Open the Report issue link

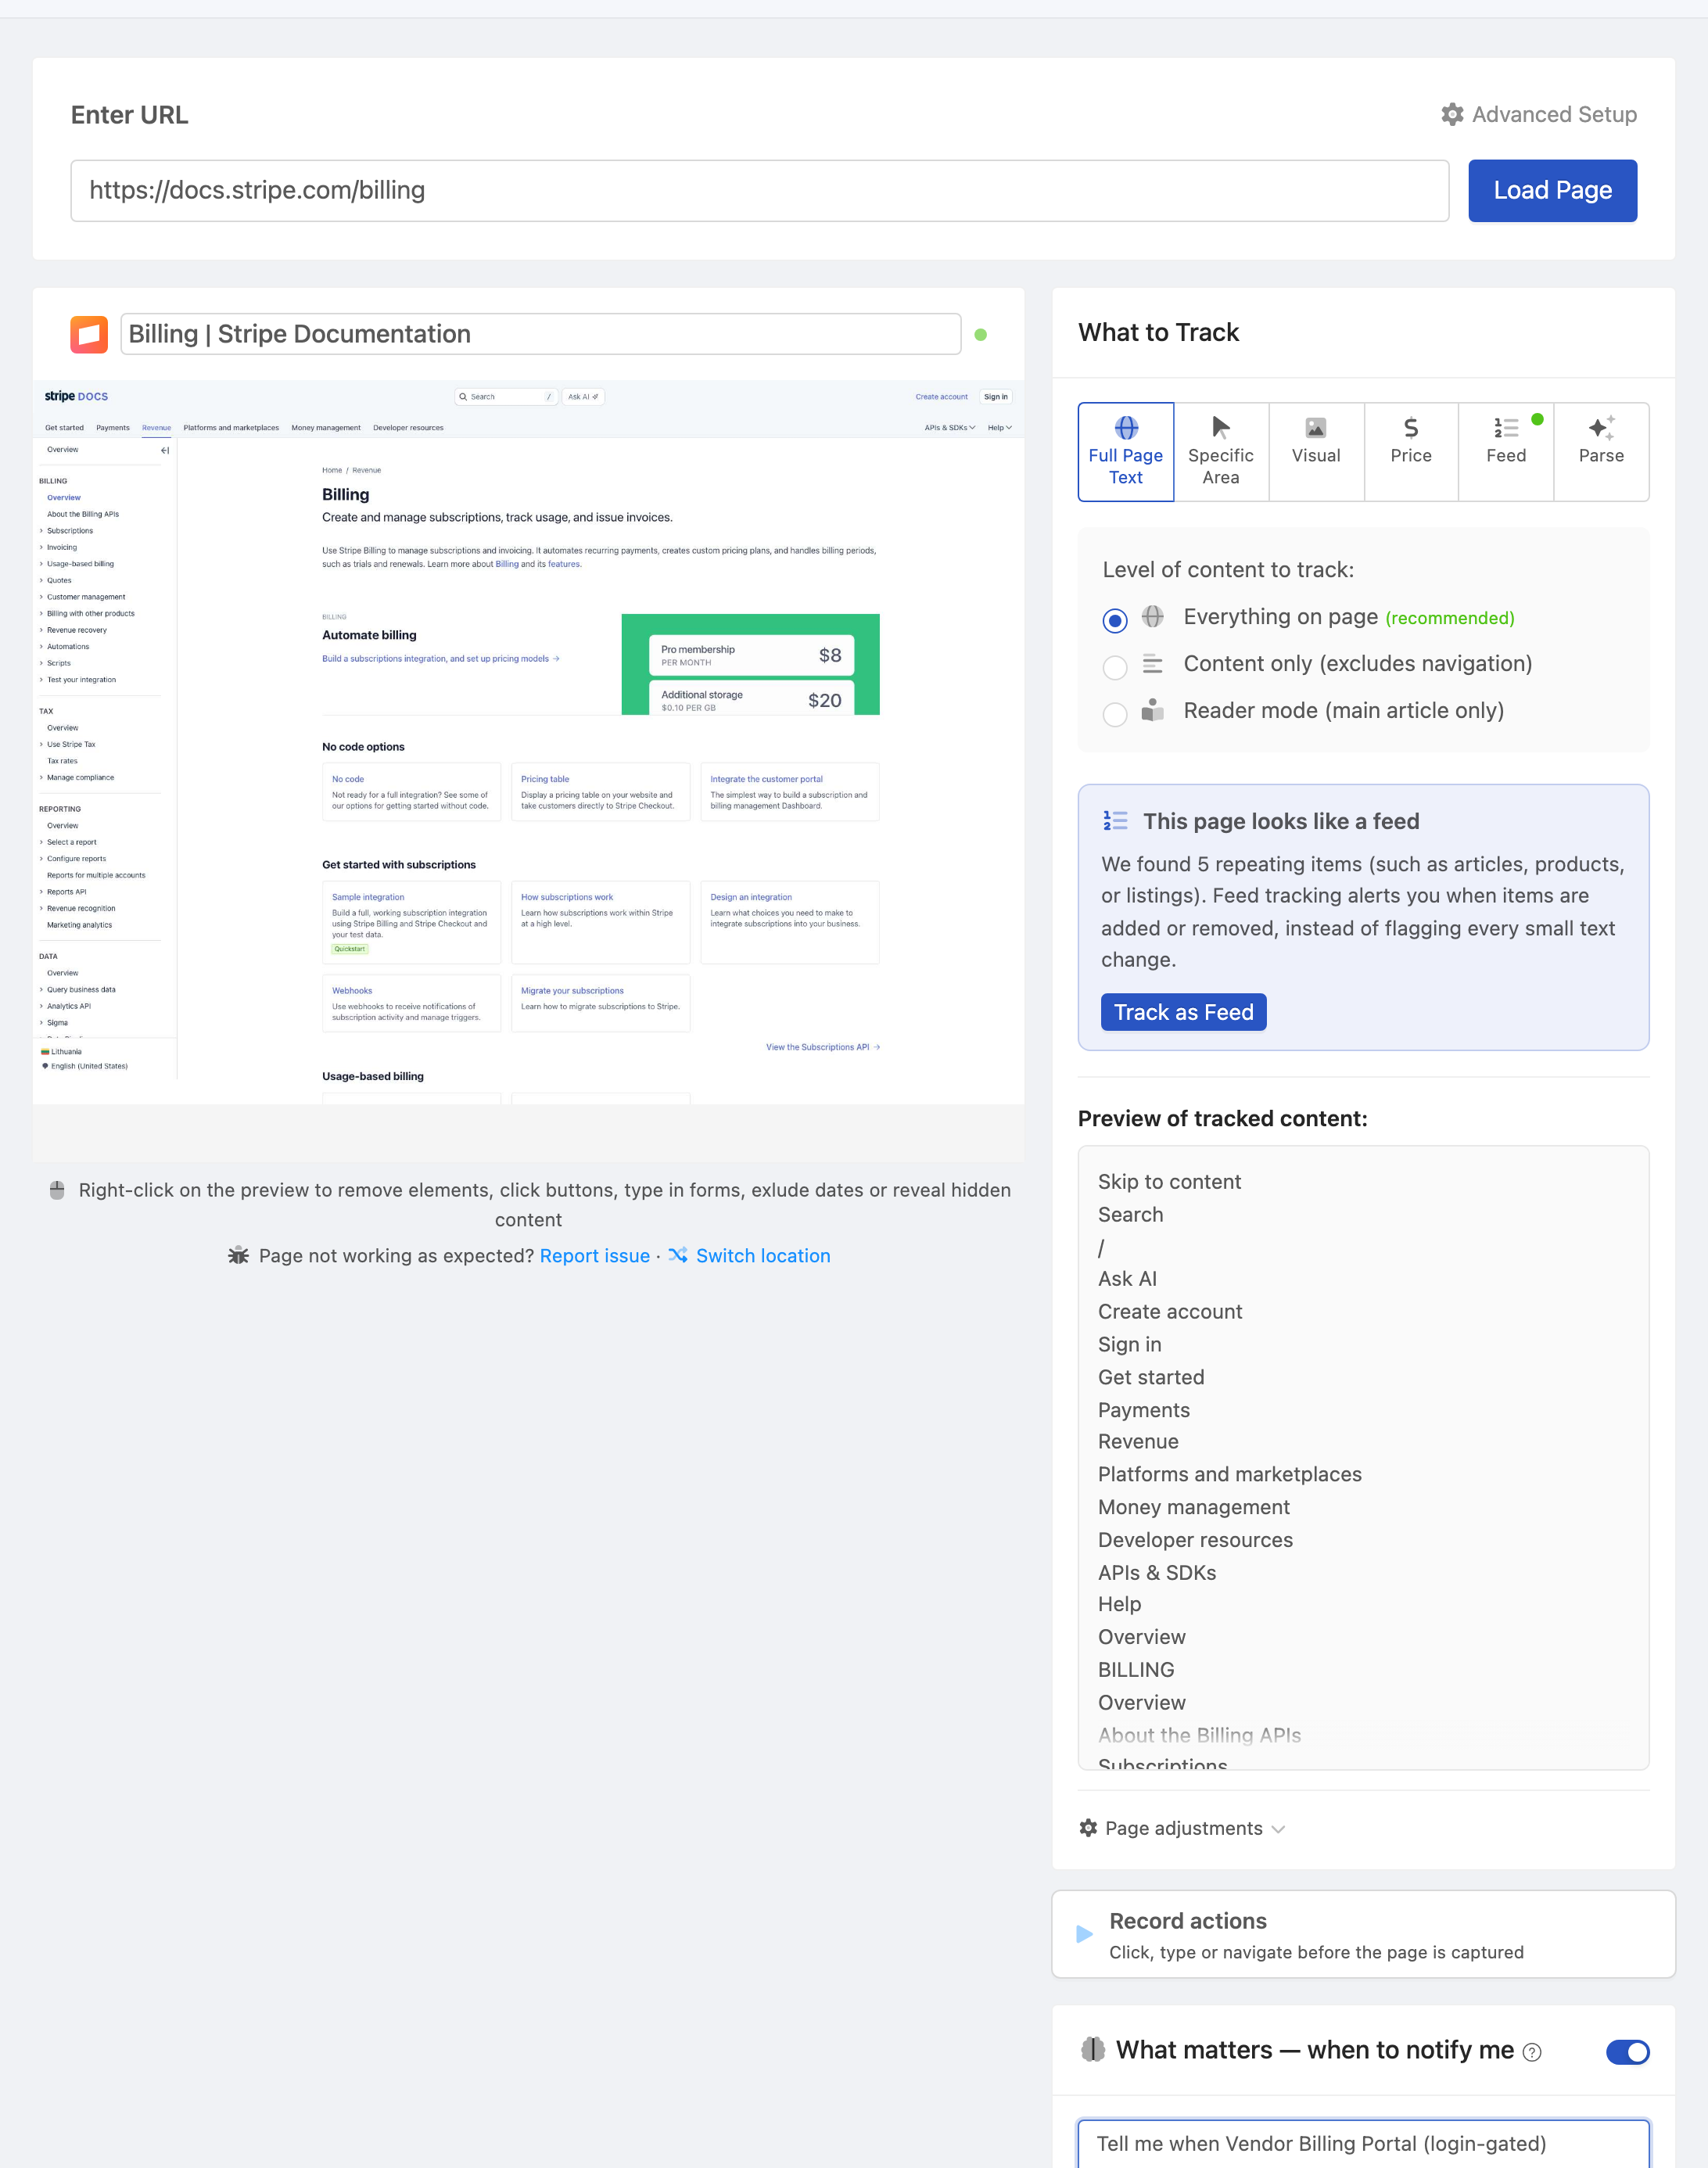click(594, 1255)
